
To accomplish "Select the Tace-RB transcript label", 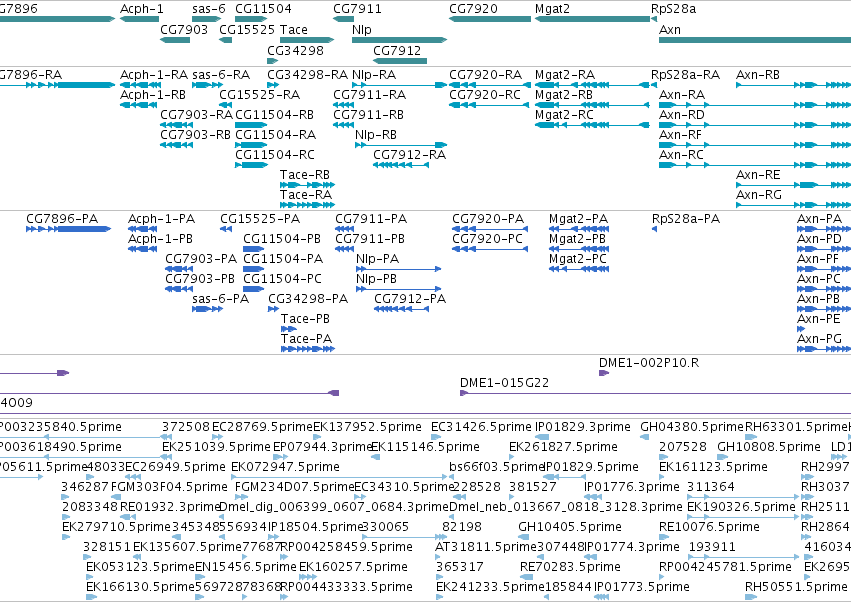I will coord(305,175).
